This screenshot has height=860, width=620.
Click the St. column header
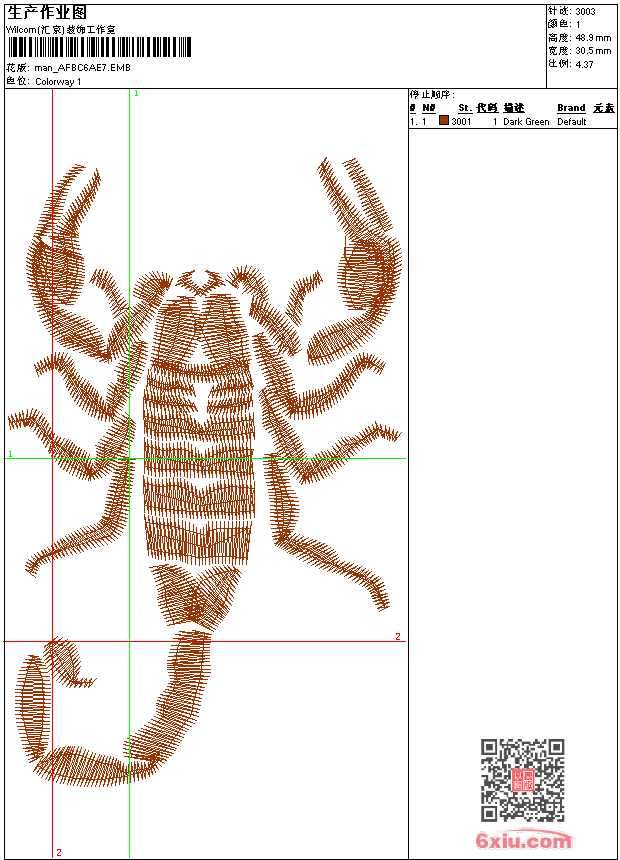[465, 108]
